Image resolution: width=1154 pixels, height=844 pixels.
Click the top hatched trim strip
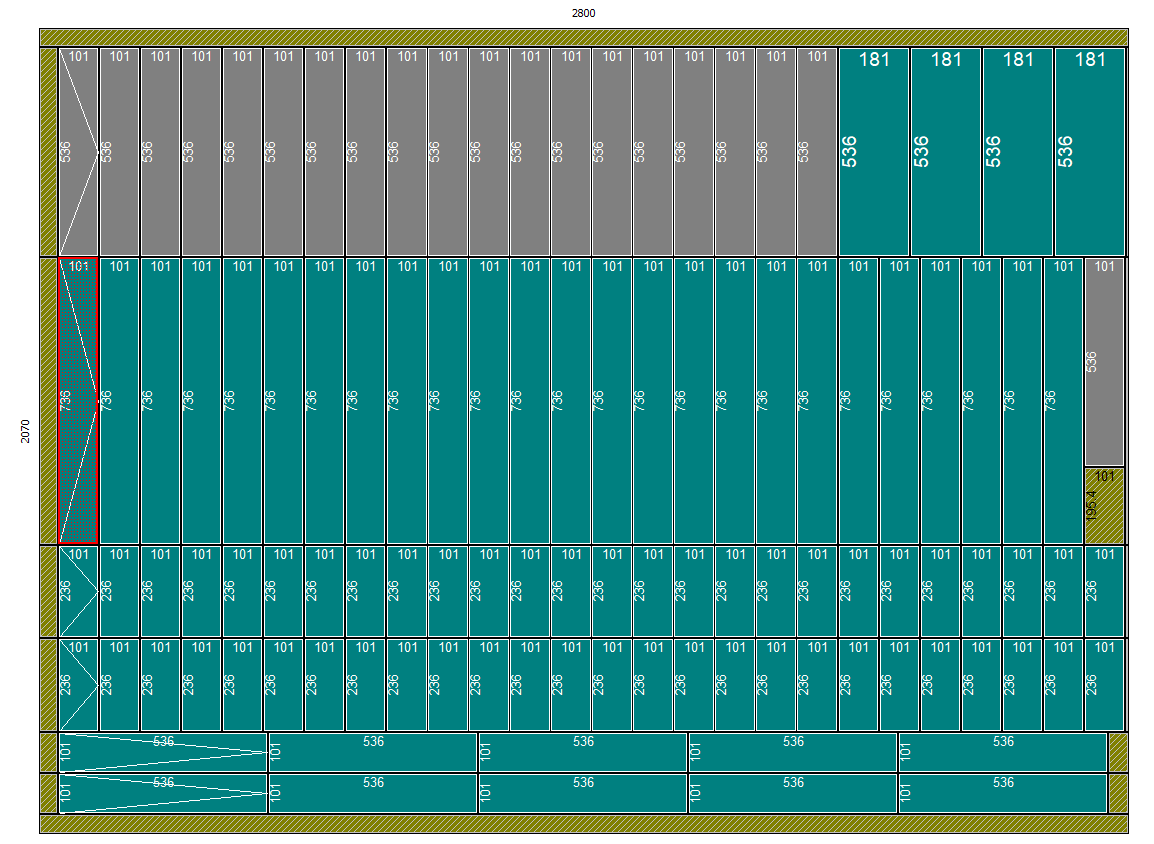[583, 37]
